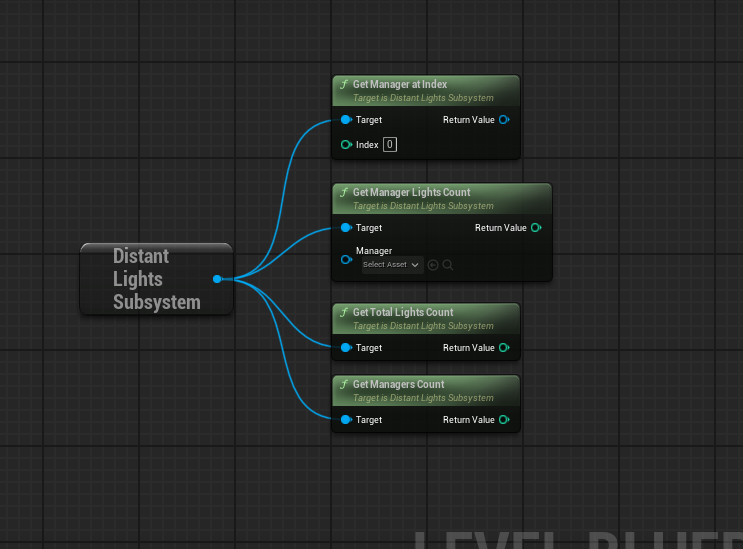Select the Get Managers Count node header
Screen dimensions: 743x549
point(426,390)
